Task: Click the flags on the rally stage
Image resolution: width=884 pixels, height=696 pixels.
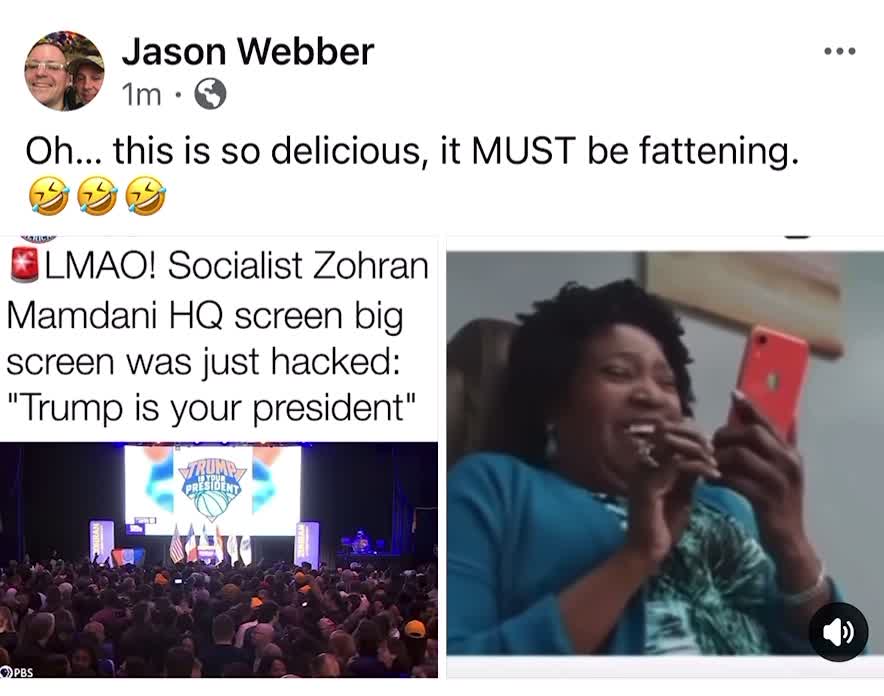Action: tap(209, 544)
